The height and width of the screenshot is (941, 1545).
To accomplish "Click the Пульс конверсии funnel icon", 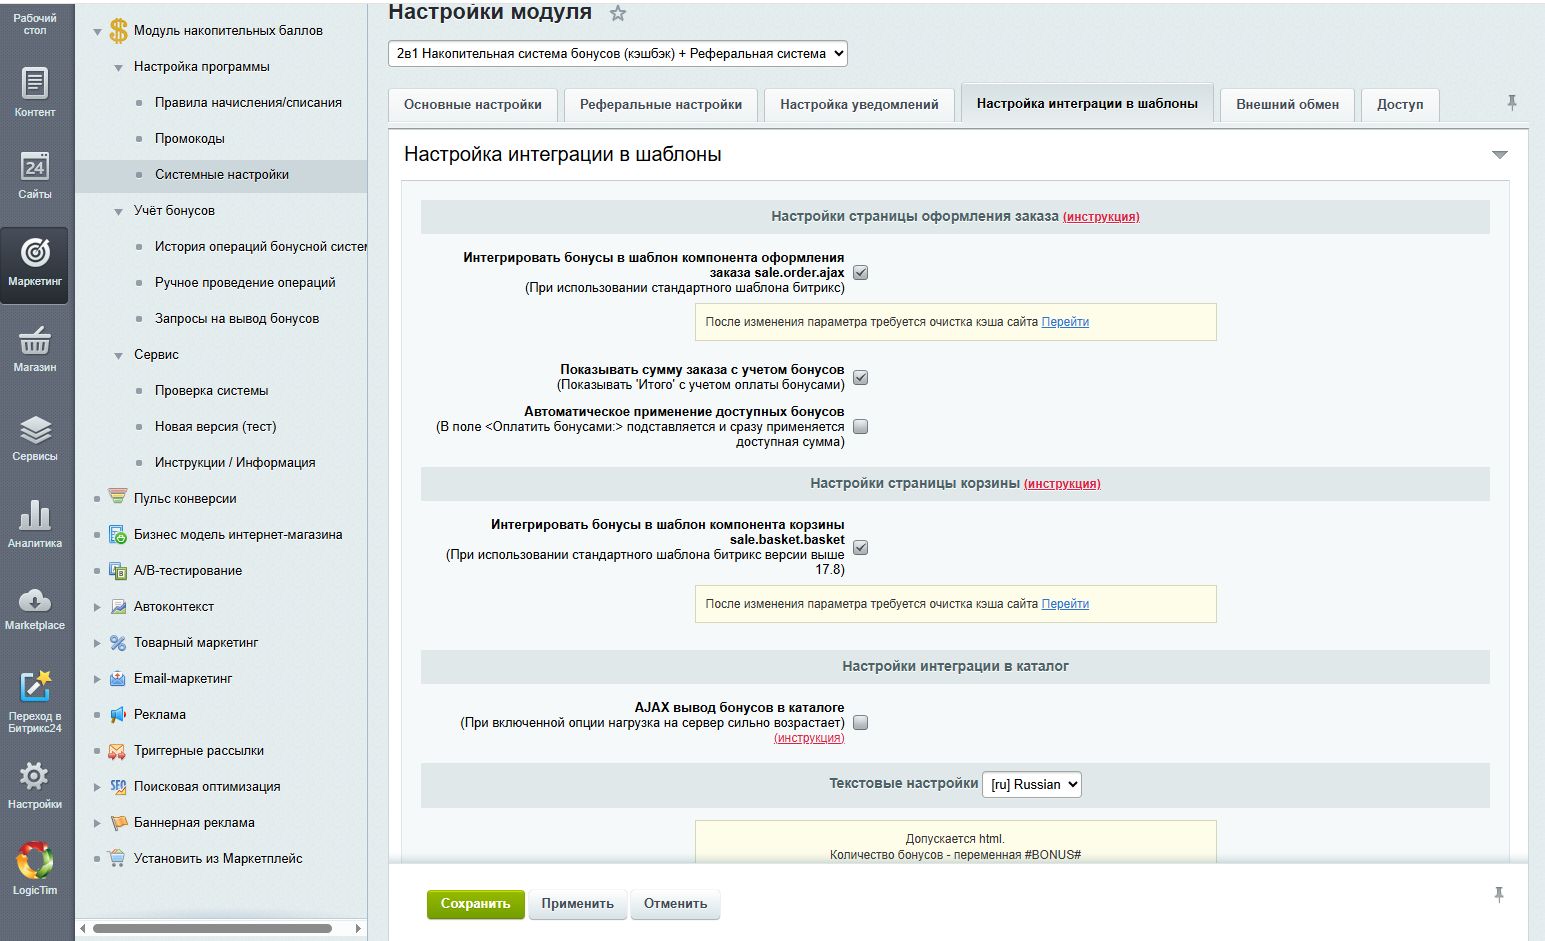I will coord(118,497).
